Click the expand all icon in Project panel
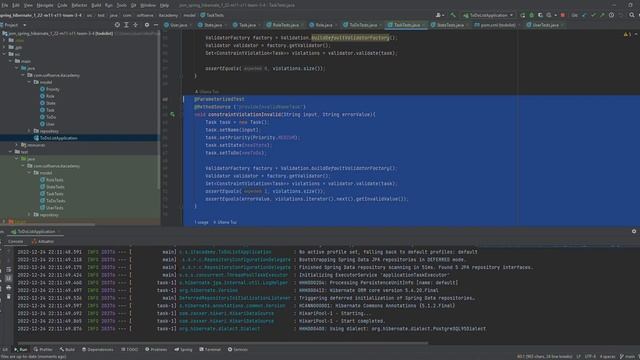 [x=127, y=25]
